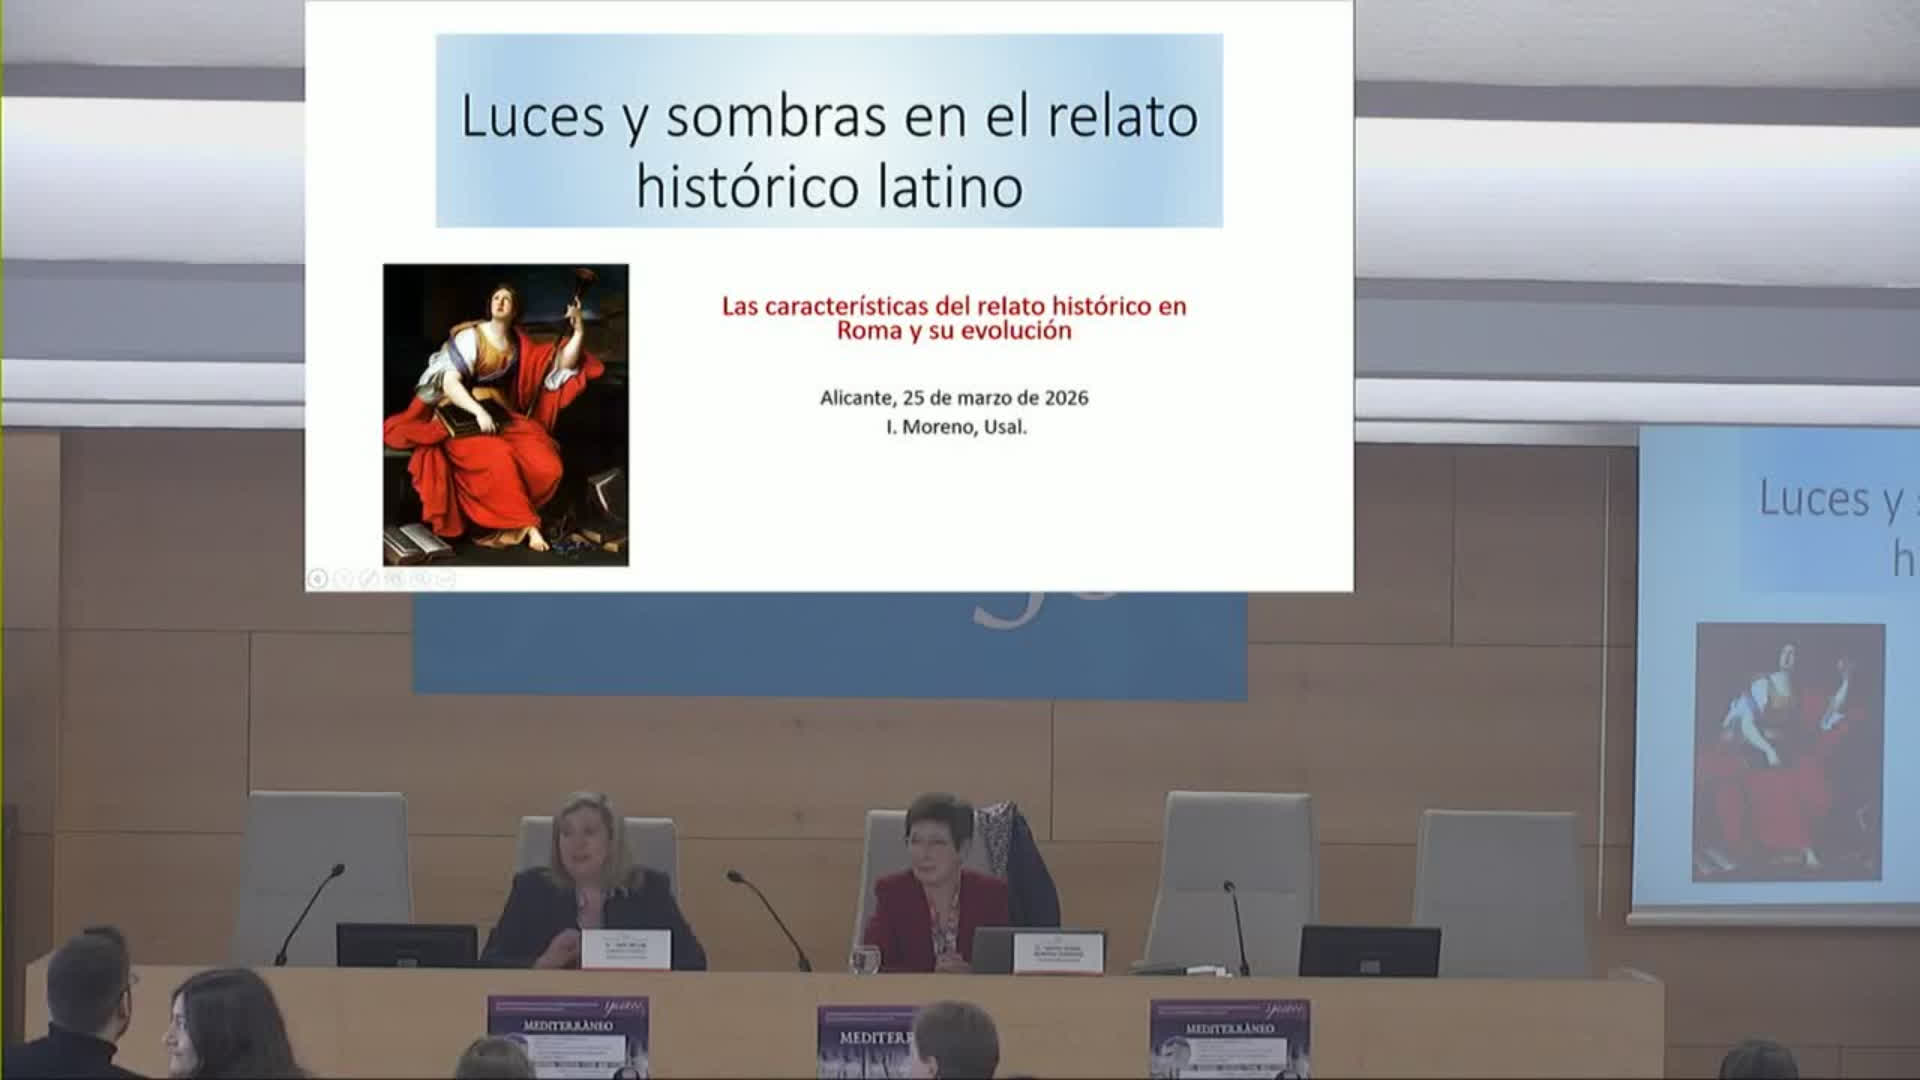1920x1080 pixels.
Task: Activate the zoom into slide magnifier
Action: pos(420,578)
